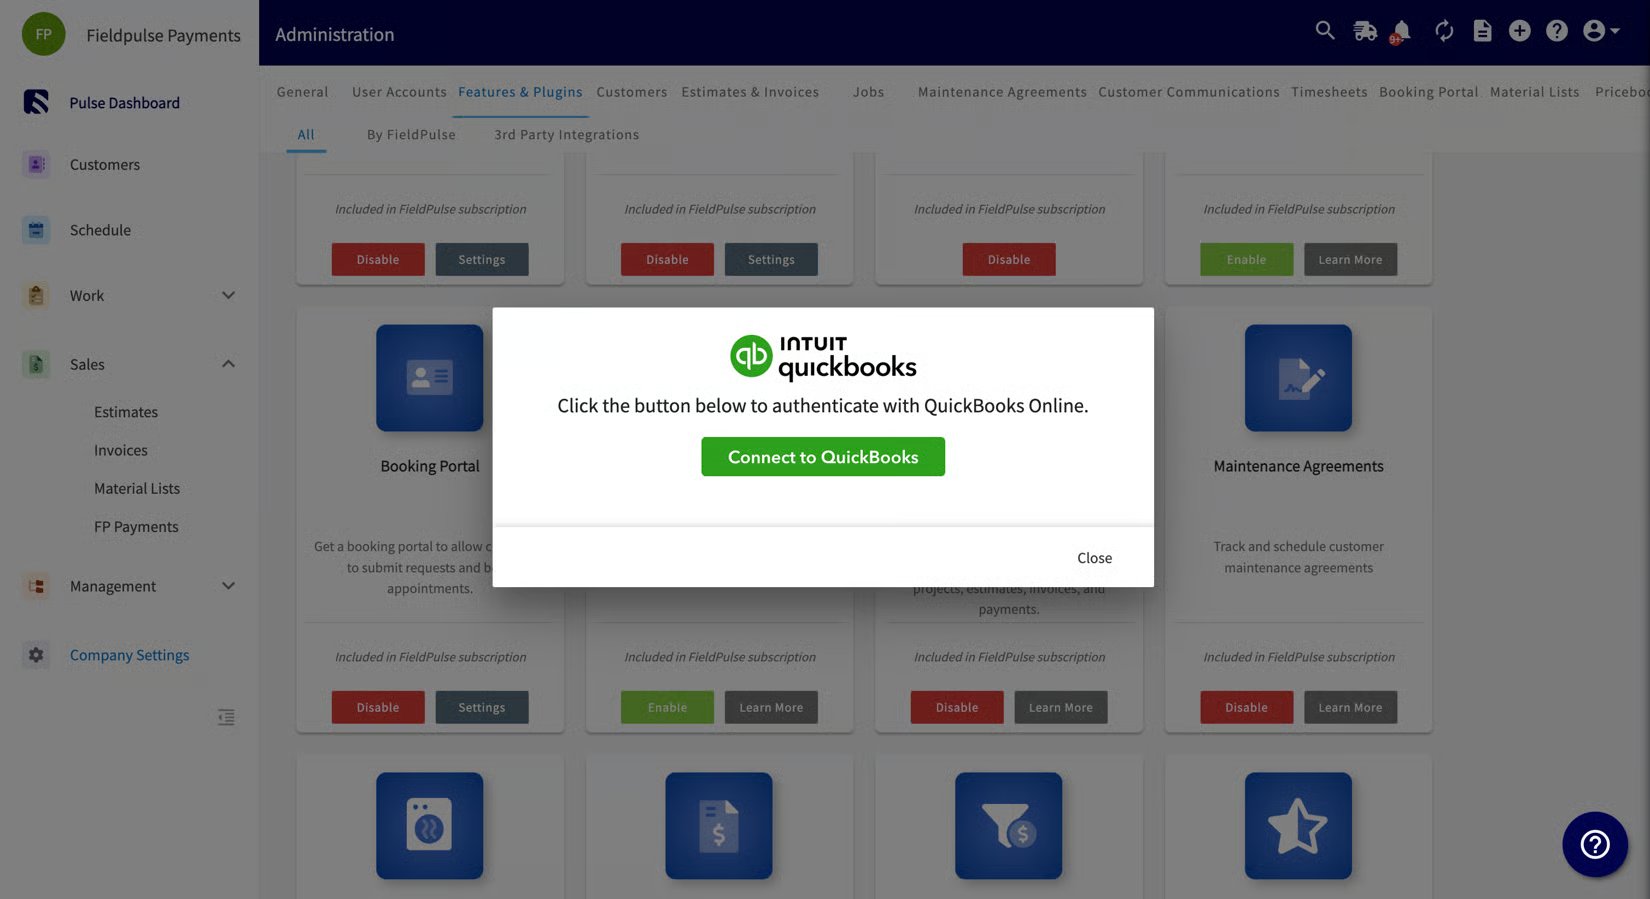1650x899 pixels.
Task: Switch to the General tab
Action: [x=302, y=92]
